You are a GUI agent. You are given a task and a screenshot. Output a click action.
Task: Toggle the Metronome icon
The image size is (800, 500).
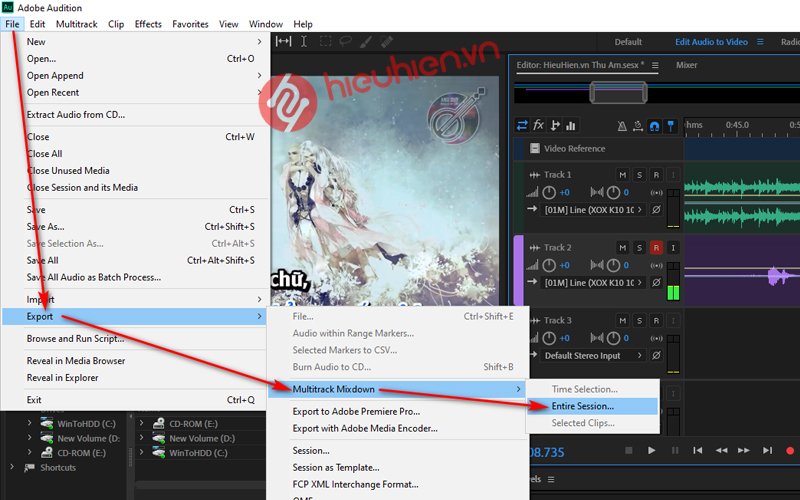click(x=622, y=126)
